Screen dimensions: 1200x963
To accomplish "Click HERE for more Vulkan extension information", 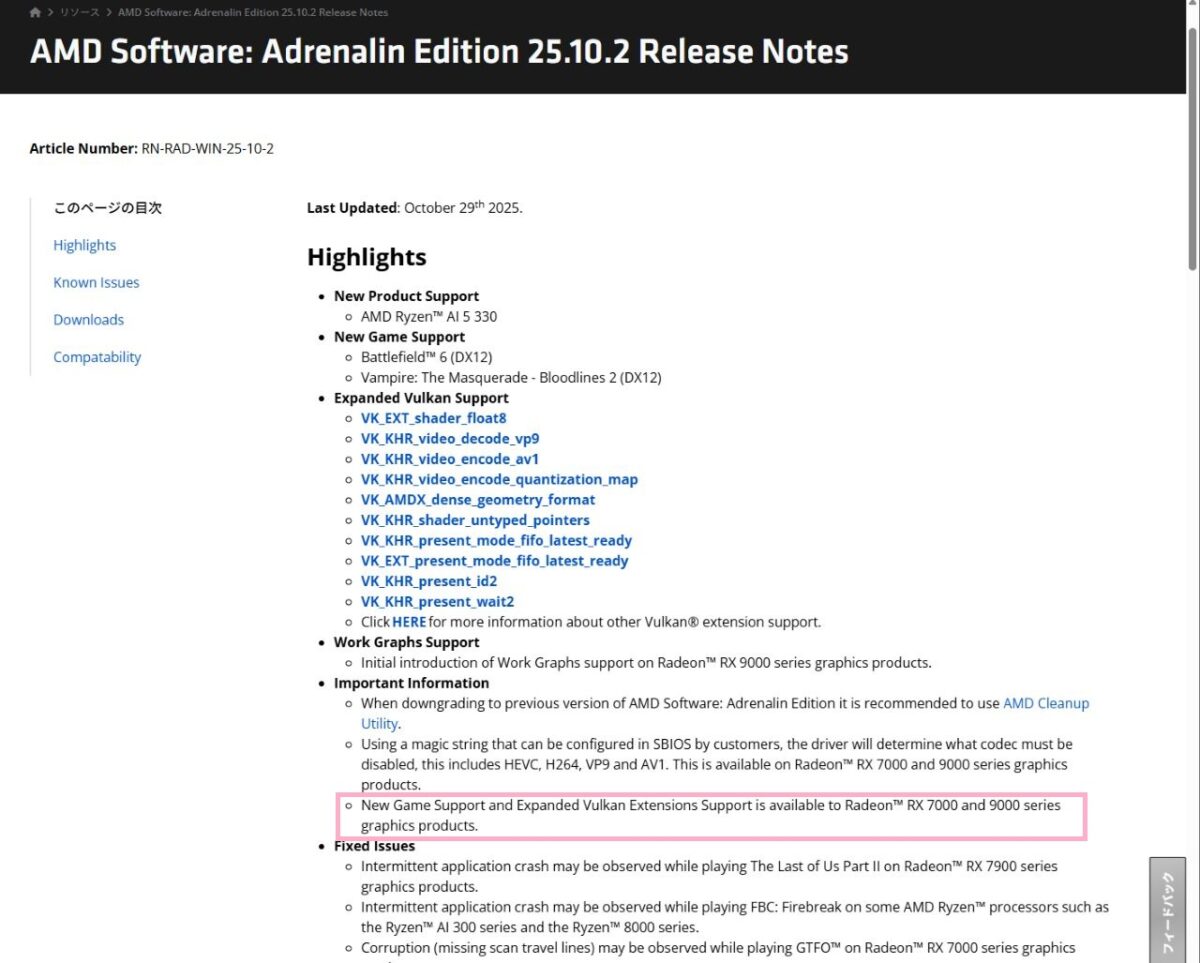I will [x=409, y=621].
